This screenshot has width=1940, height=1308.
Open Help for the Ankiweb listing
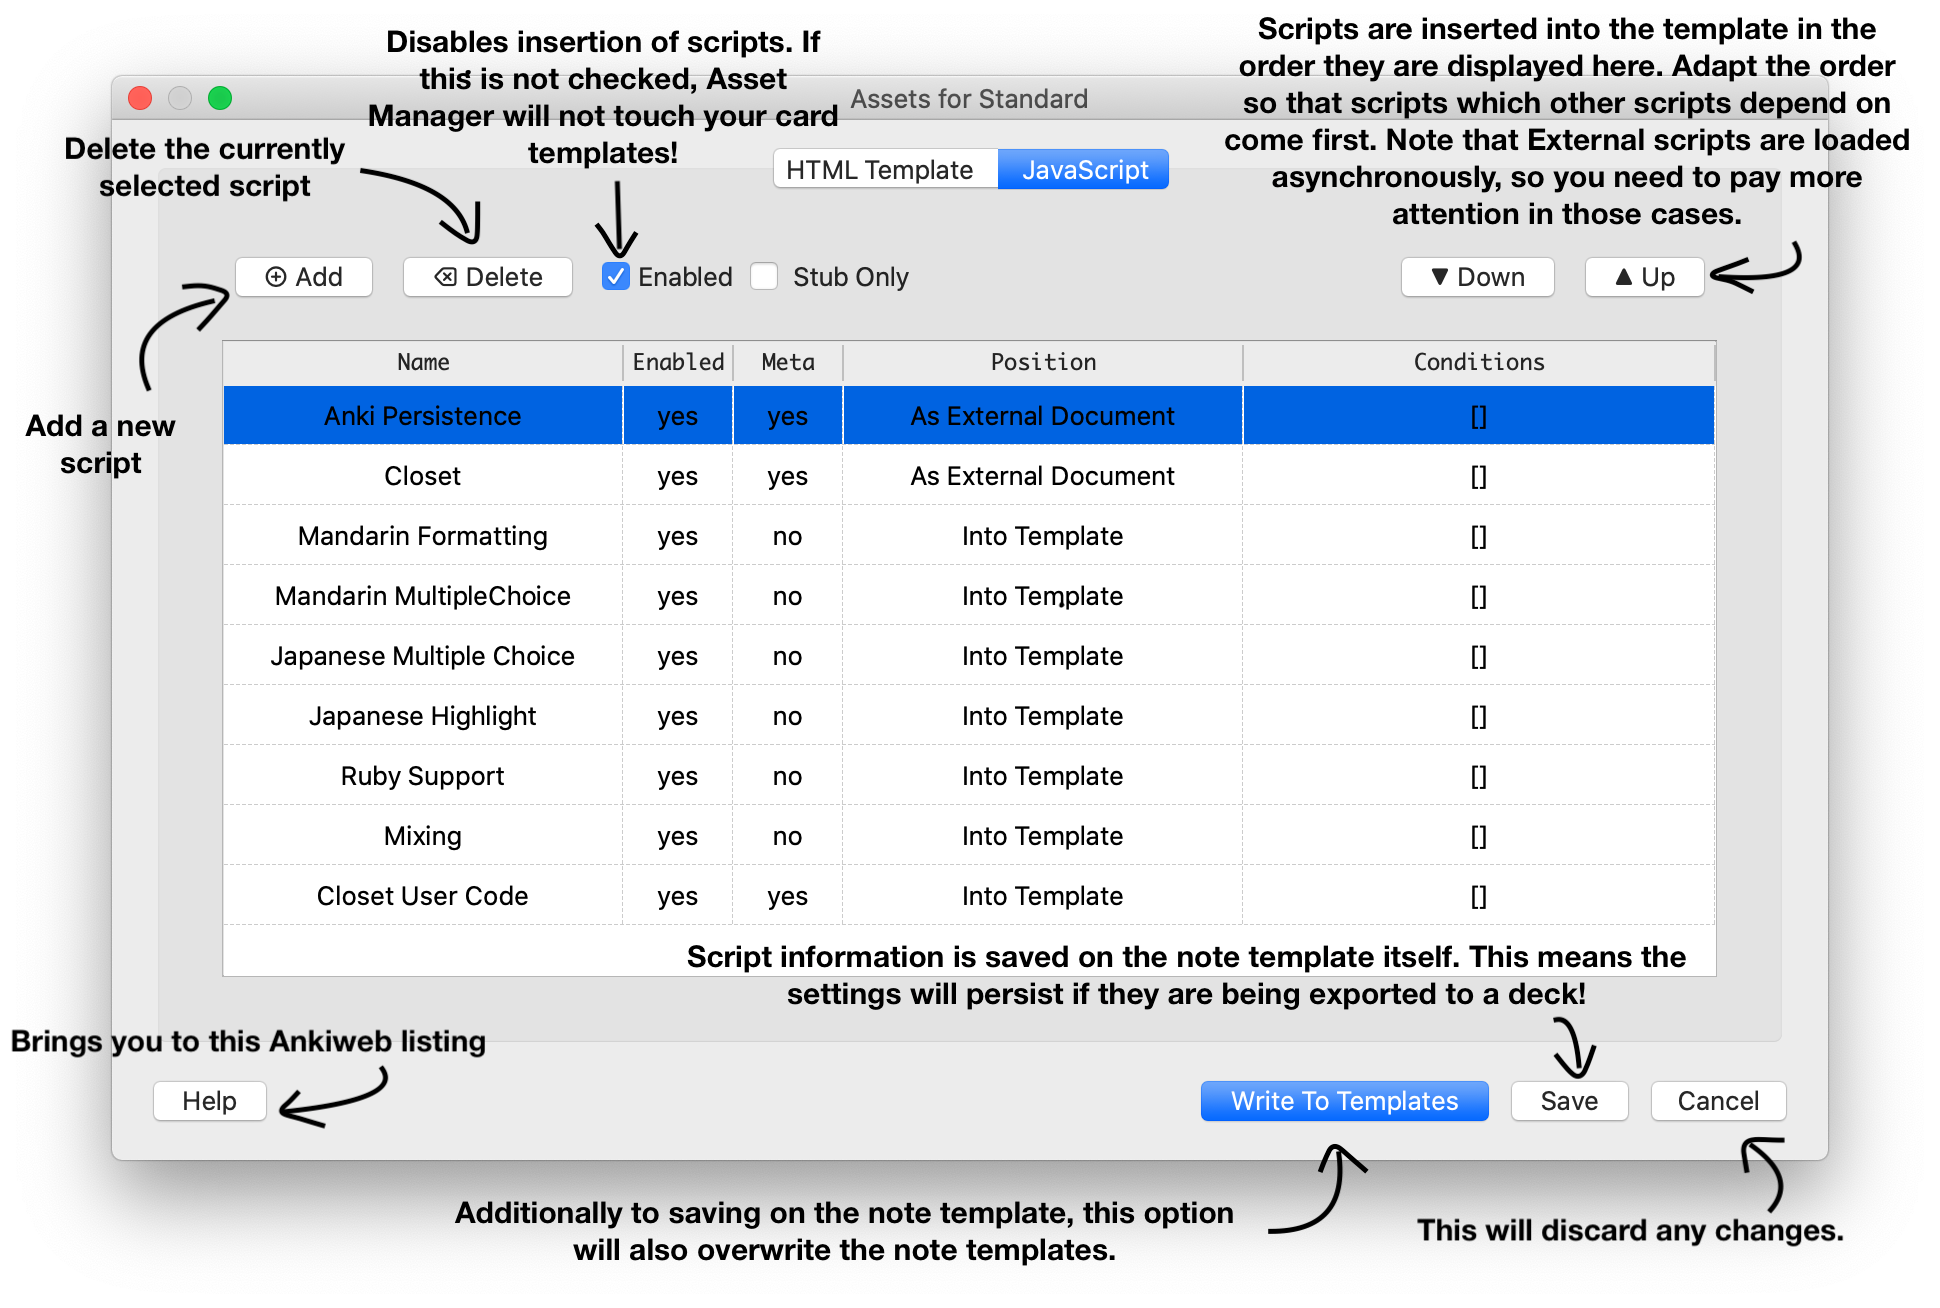(209, 1101)
